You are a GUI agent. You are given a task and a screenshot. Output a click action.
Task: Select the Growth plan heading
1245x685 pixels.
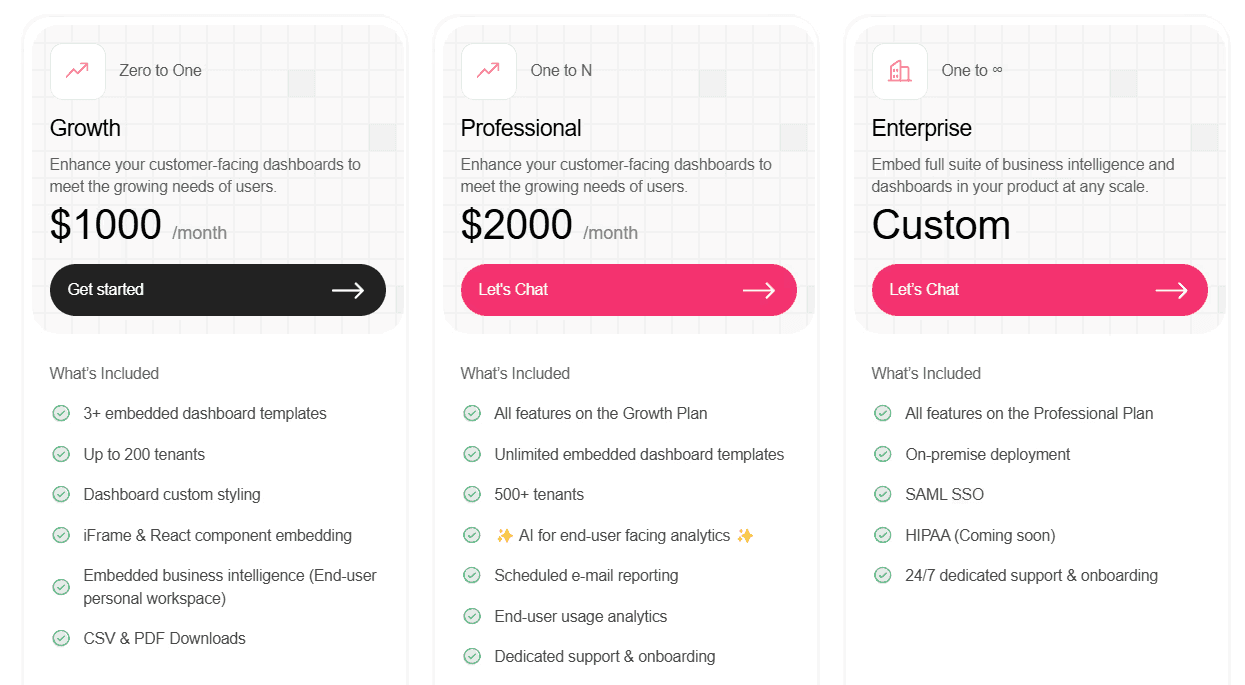(x=85, y=128)
